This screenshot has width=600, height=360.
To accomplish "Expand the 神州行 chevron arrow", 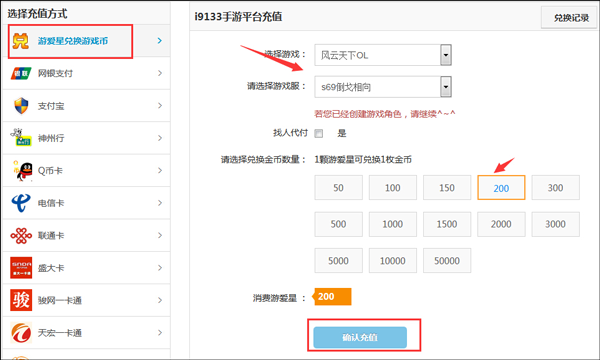I will coord(160,138).
